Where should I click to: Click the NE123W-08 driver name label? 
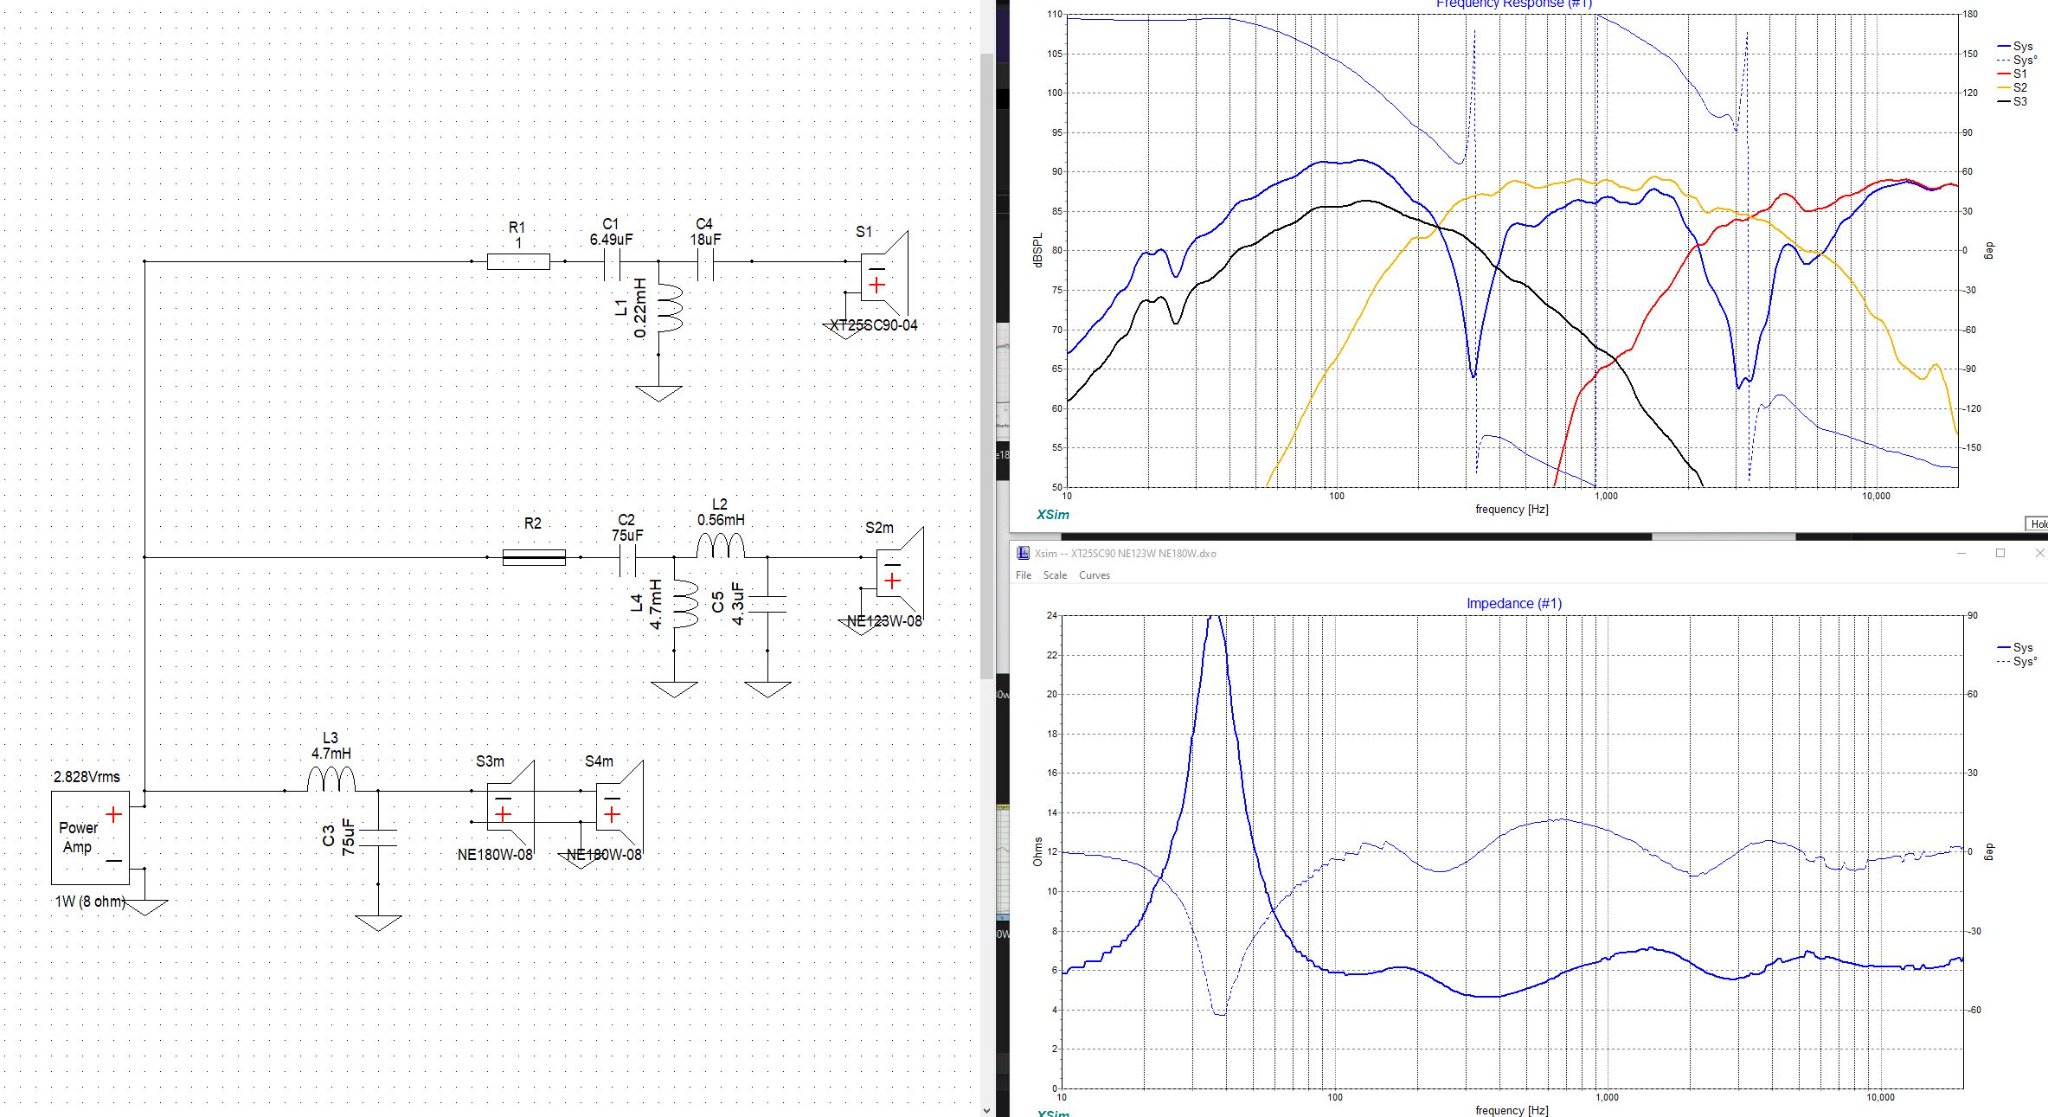point(885,621)
